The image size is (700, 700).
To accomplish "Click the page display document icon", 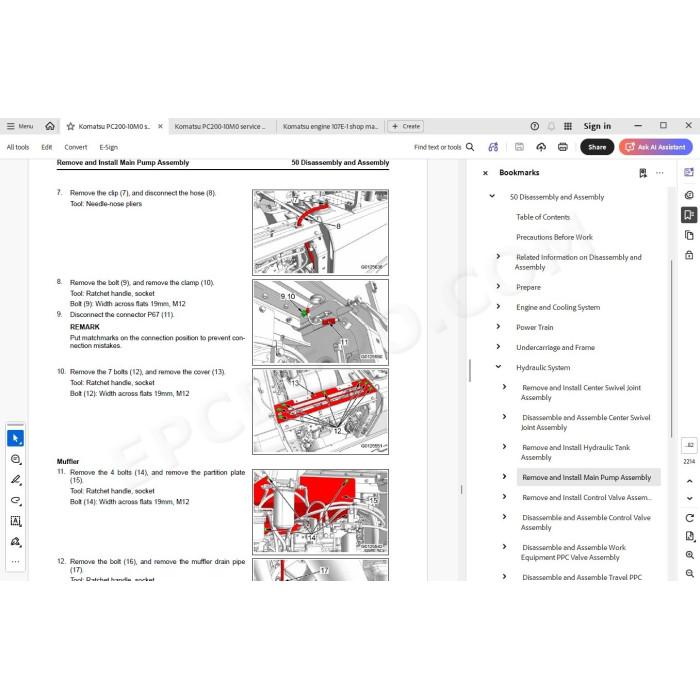I will 689,536.
